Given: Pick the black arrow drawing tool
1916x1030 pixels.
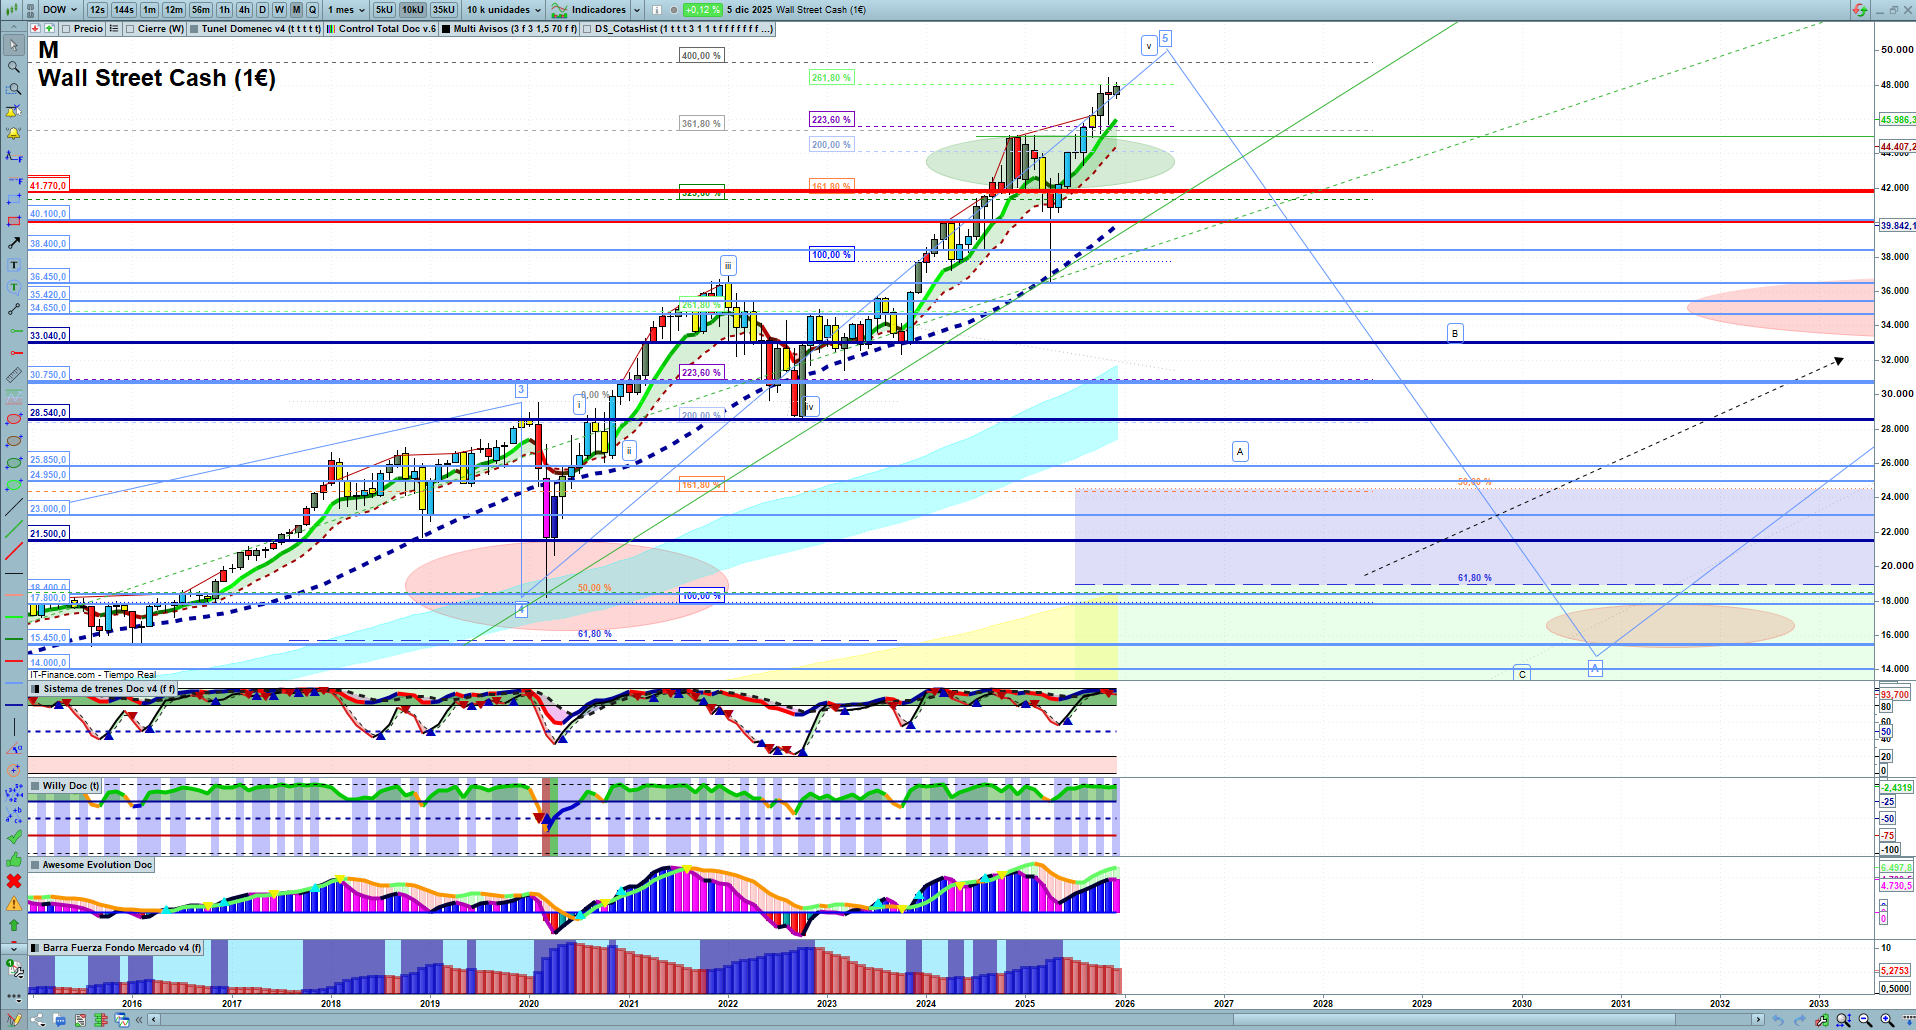Looking at the screenshot, I should point(14,243).
